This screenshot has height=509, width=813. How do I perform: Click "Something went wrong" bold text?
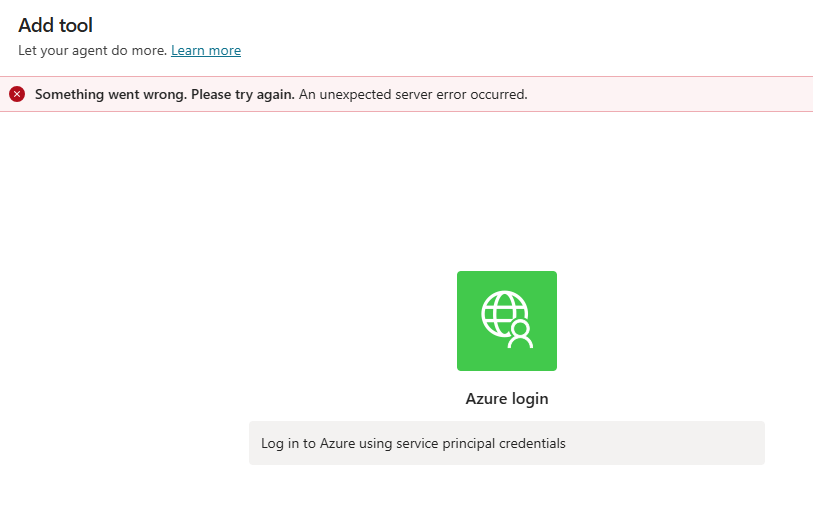[110, 94]
